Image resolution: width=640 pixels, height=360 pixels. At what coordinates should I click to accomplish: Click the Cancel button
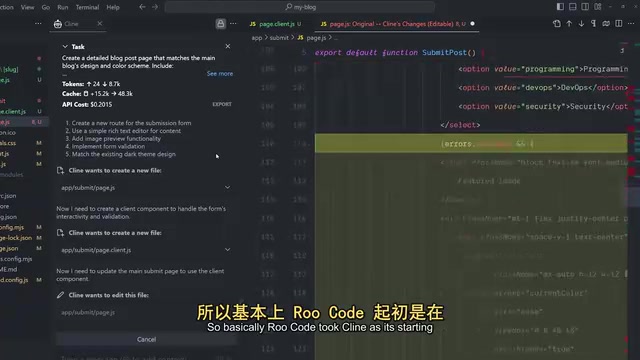(x=146, y=339)
